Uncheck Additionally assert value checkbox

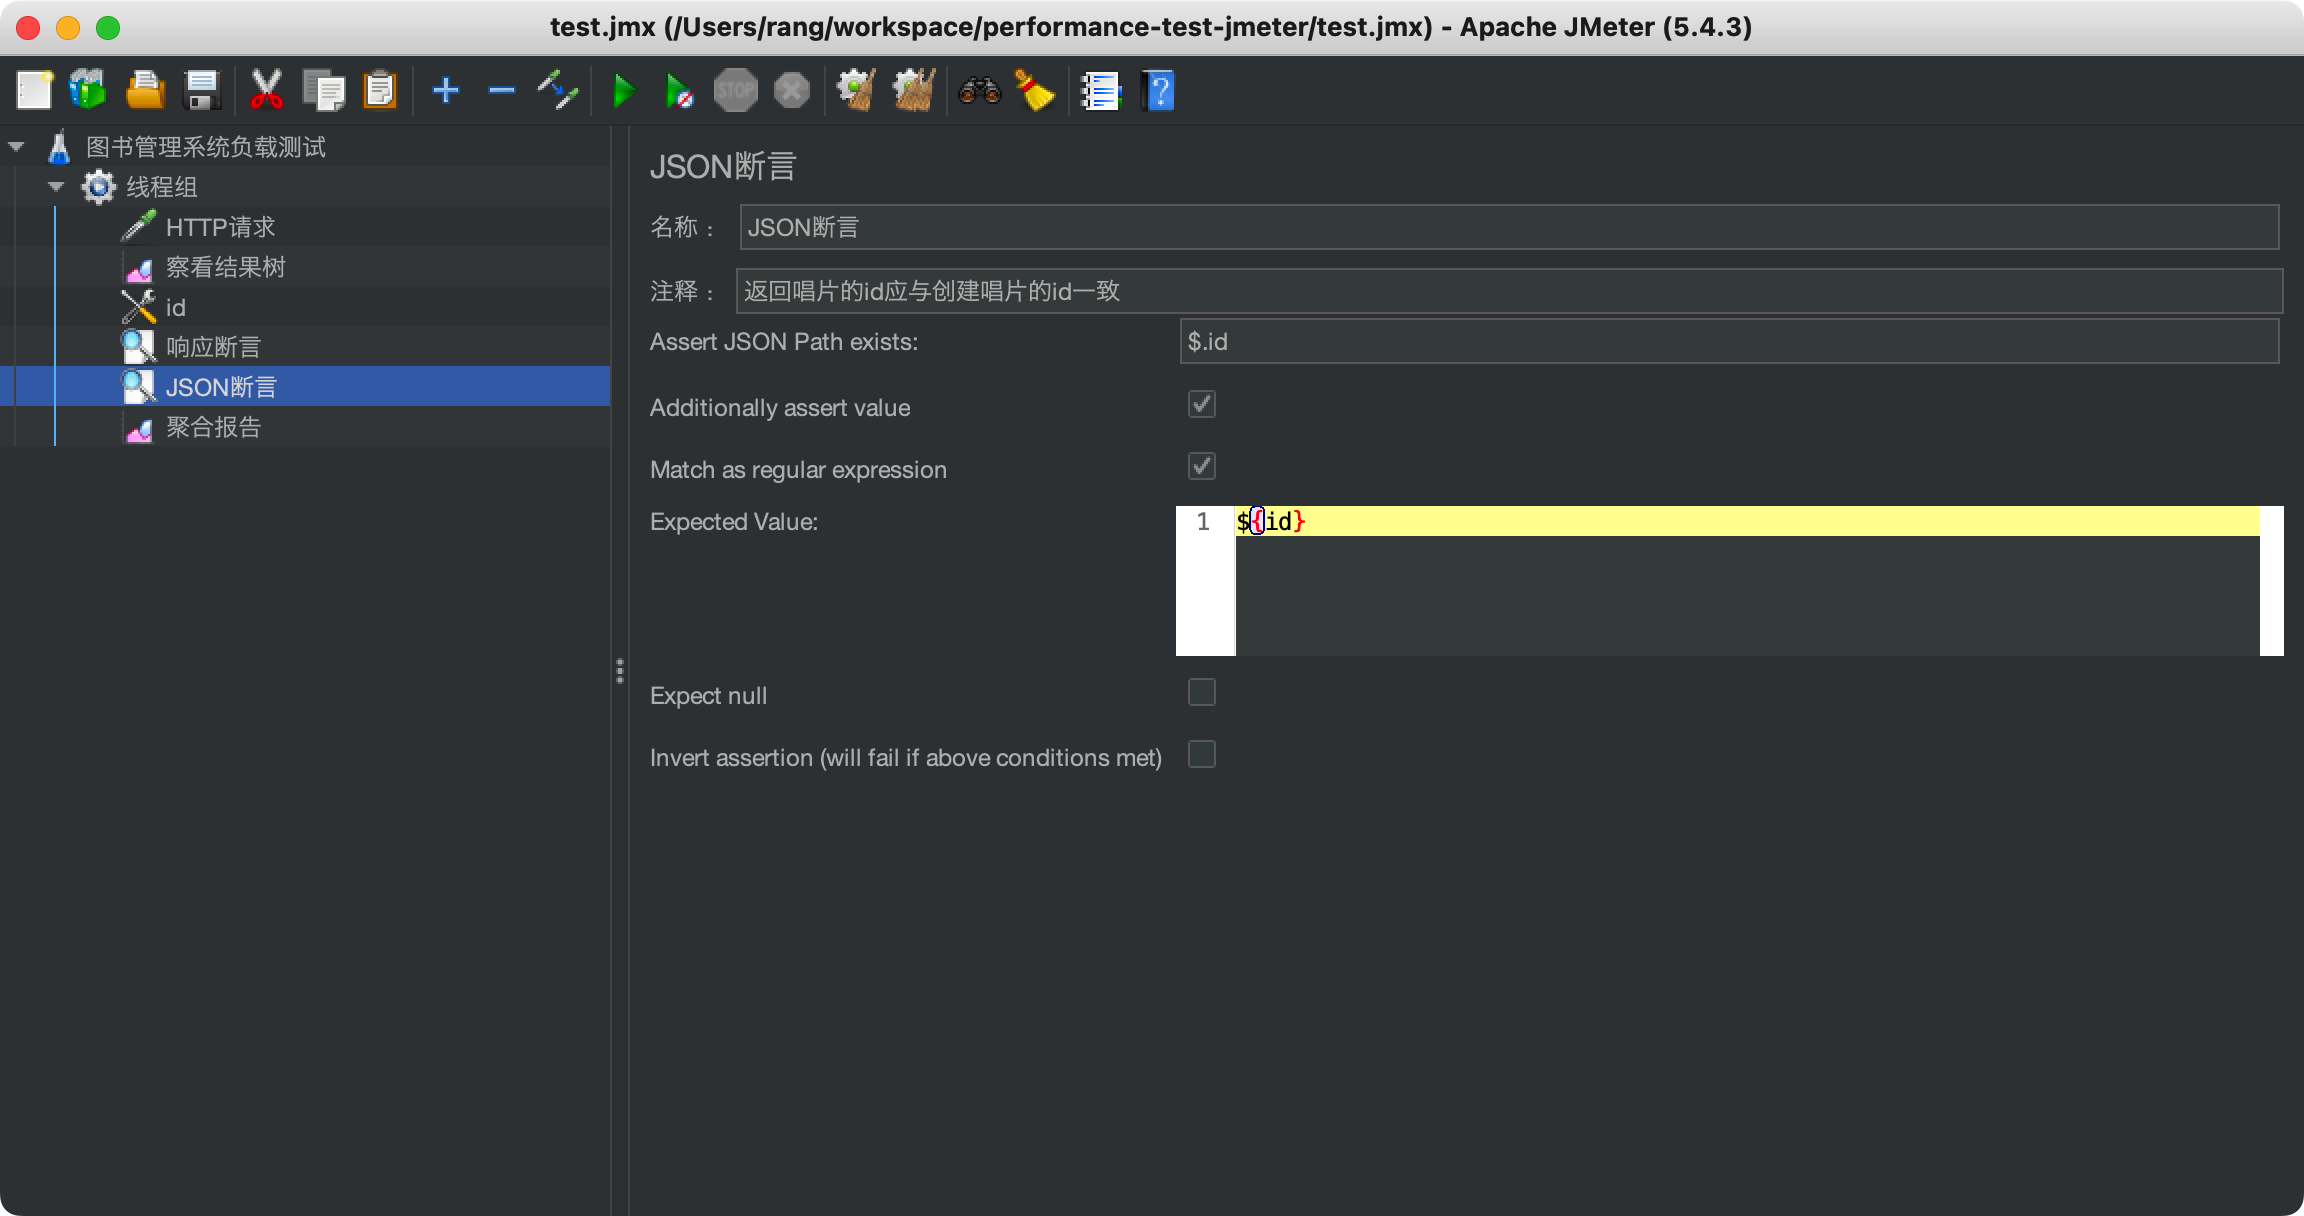[1201, 405]
